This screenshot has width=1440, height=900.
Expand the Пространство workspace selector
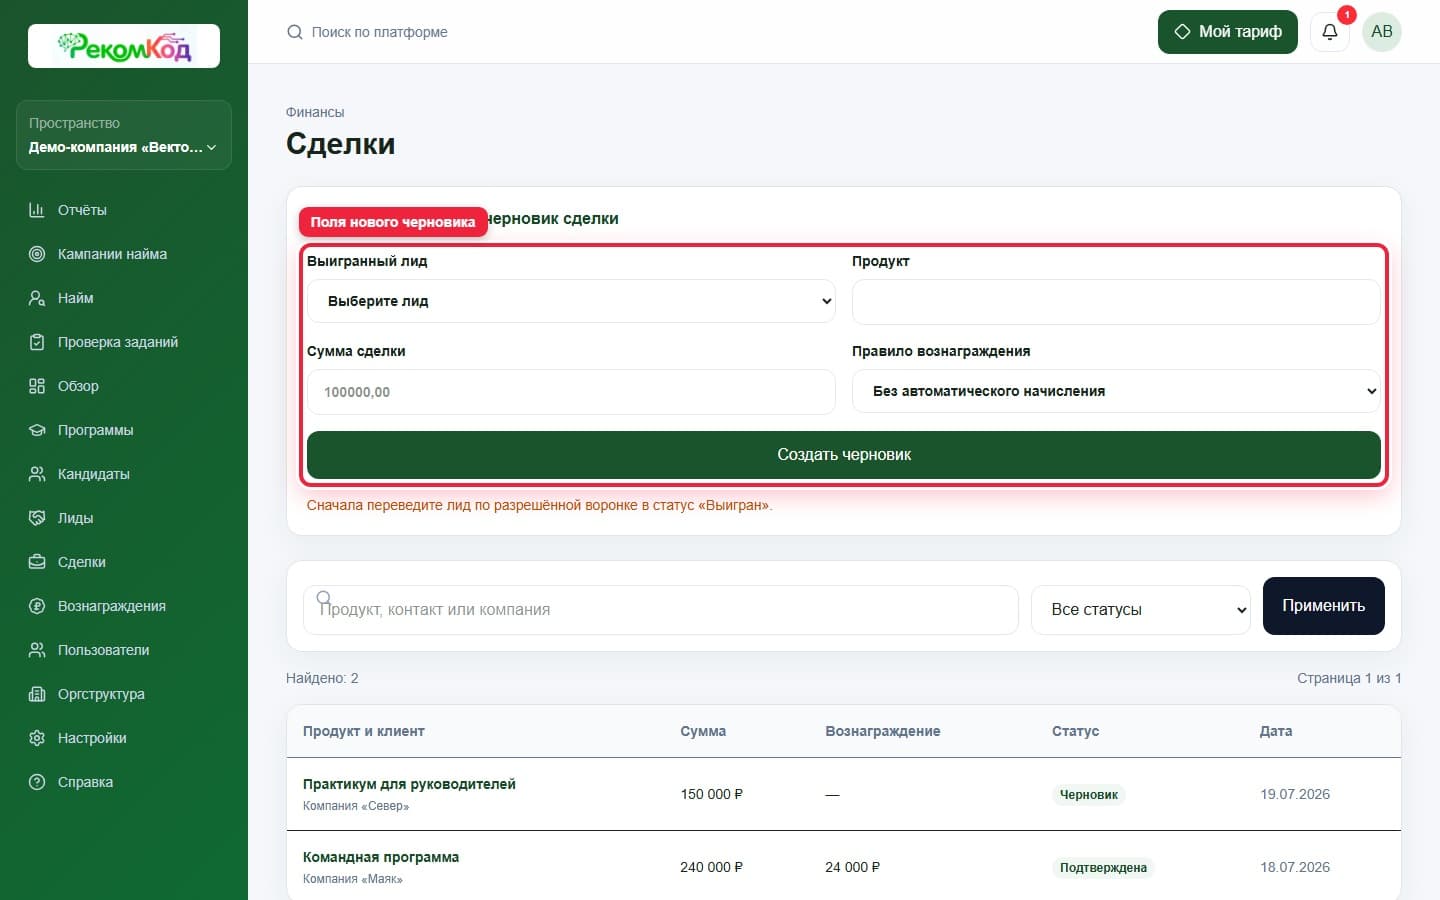pos(124,135)
